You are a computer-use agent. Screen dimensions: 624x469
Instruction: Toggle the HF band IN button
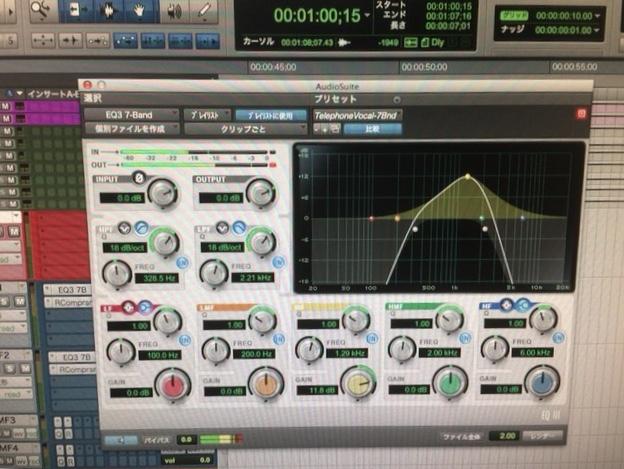click(559, 338)
